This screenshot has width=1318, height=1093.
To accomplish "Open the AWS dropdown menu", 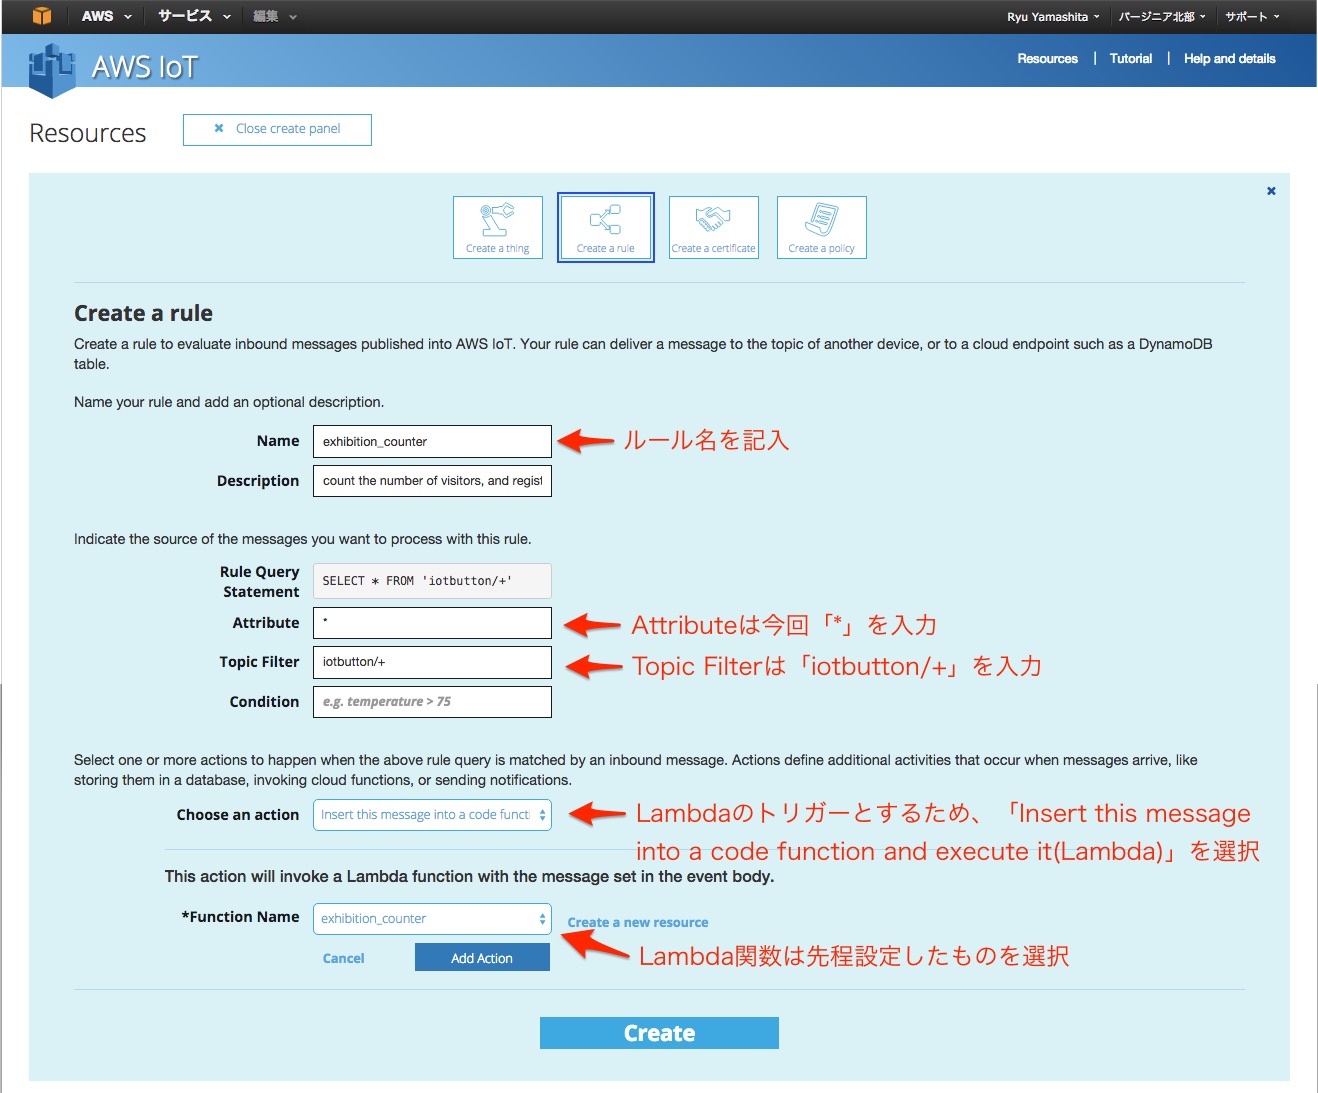I will (106, 16).
